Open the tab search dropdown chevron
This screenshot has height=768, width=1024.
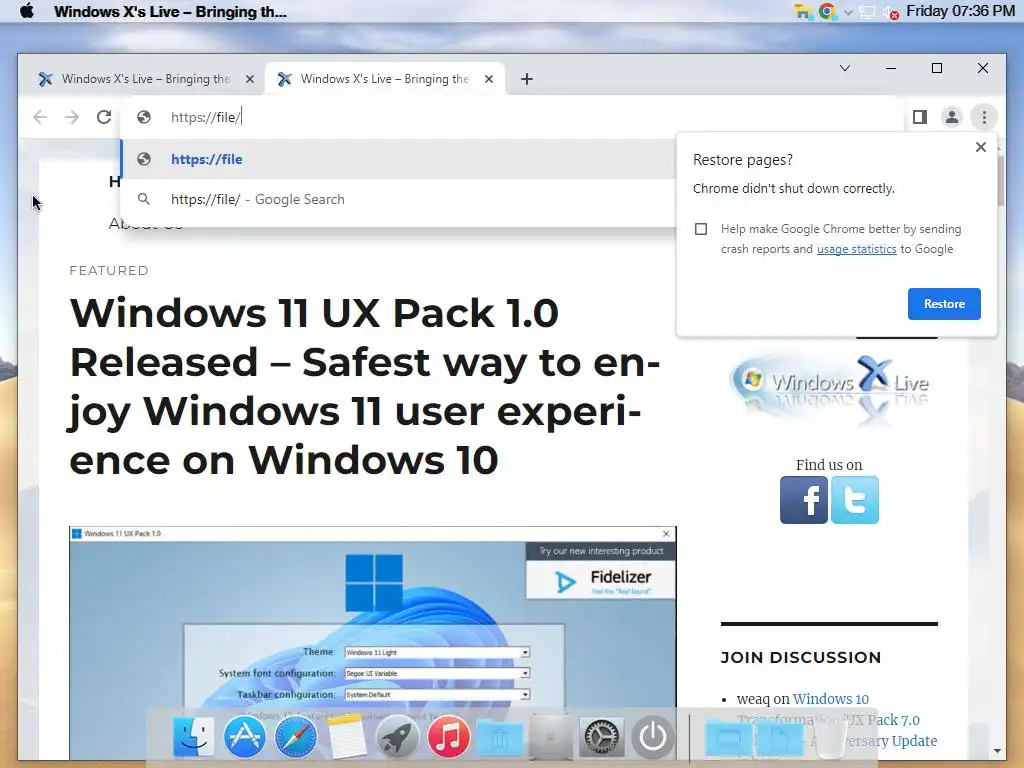[x=844, y=68]
